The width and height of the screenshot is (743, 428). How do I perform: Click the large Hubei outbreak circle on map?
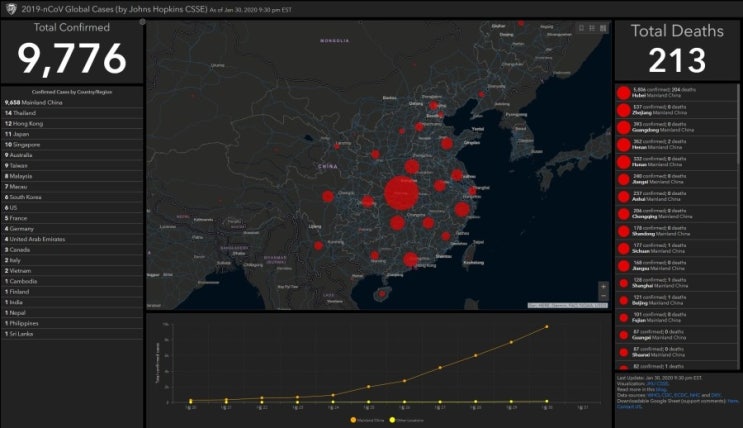click(401, 192)
